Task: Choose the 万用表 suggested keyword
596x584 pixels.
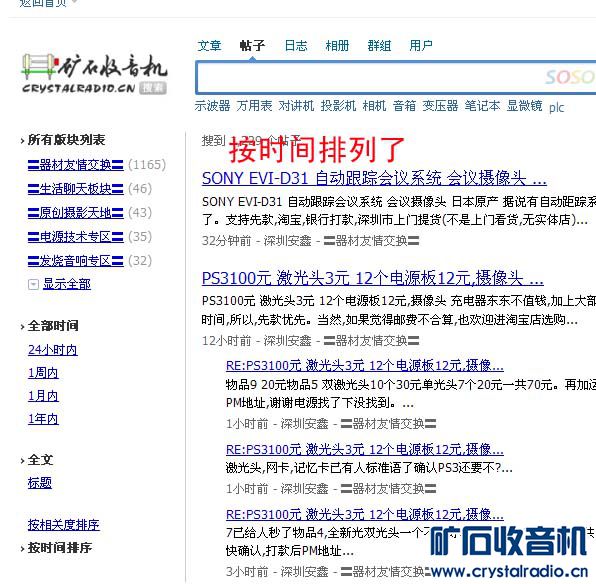Action: [x=254, y=106]
